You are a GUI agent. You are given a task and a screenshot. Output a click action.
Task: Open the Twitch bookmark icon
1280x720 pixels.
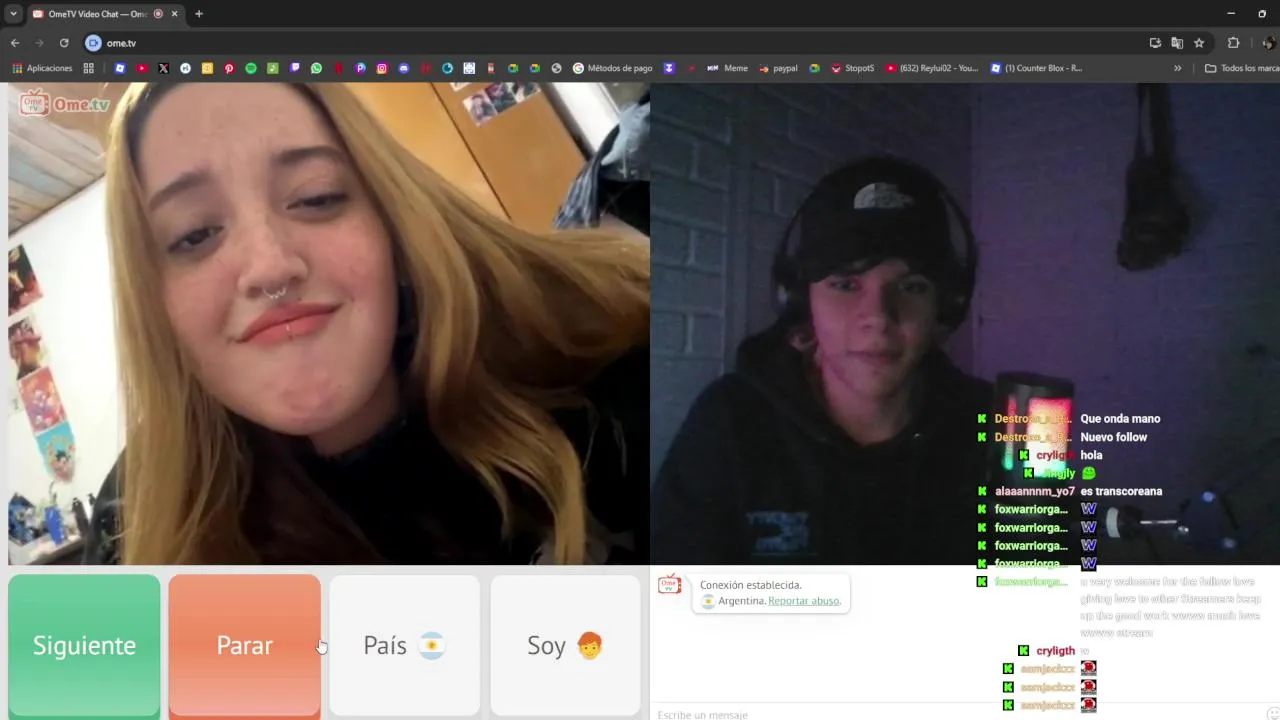[x=295, y=68]
